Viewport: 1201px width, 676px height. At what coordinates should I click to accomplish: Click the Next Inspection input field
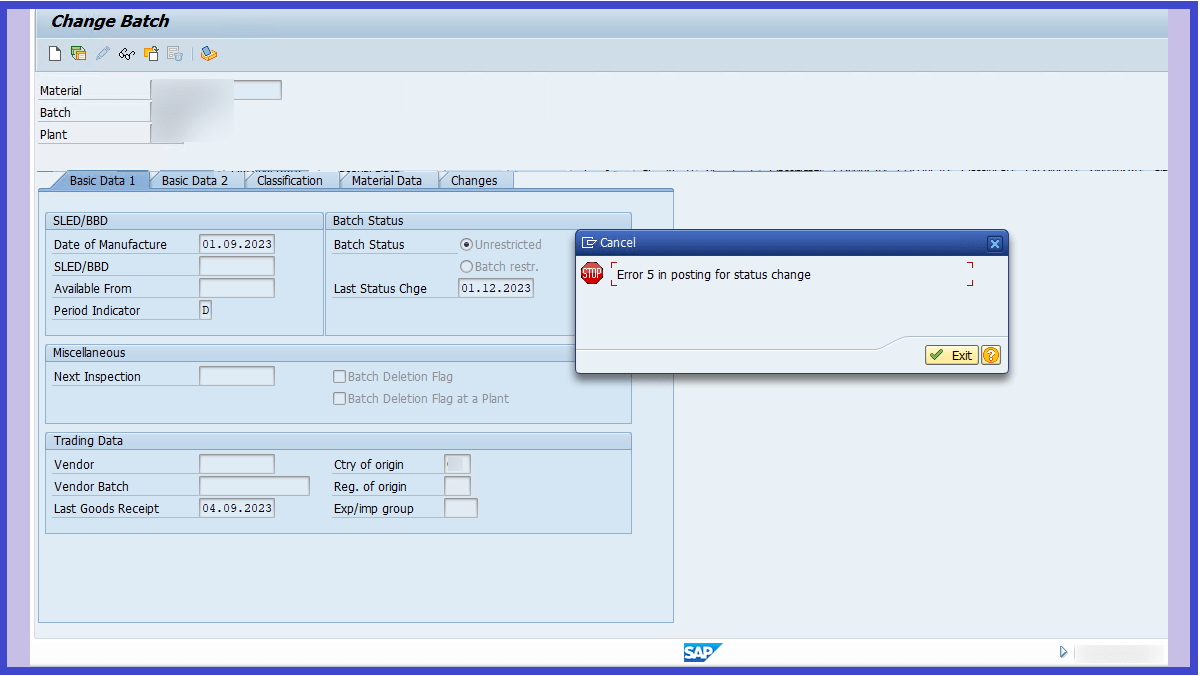[237, 376]
